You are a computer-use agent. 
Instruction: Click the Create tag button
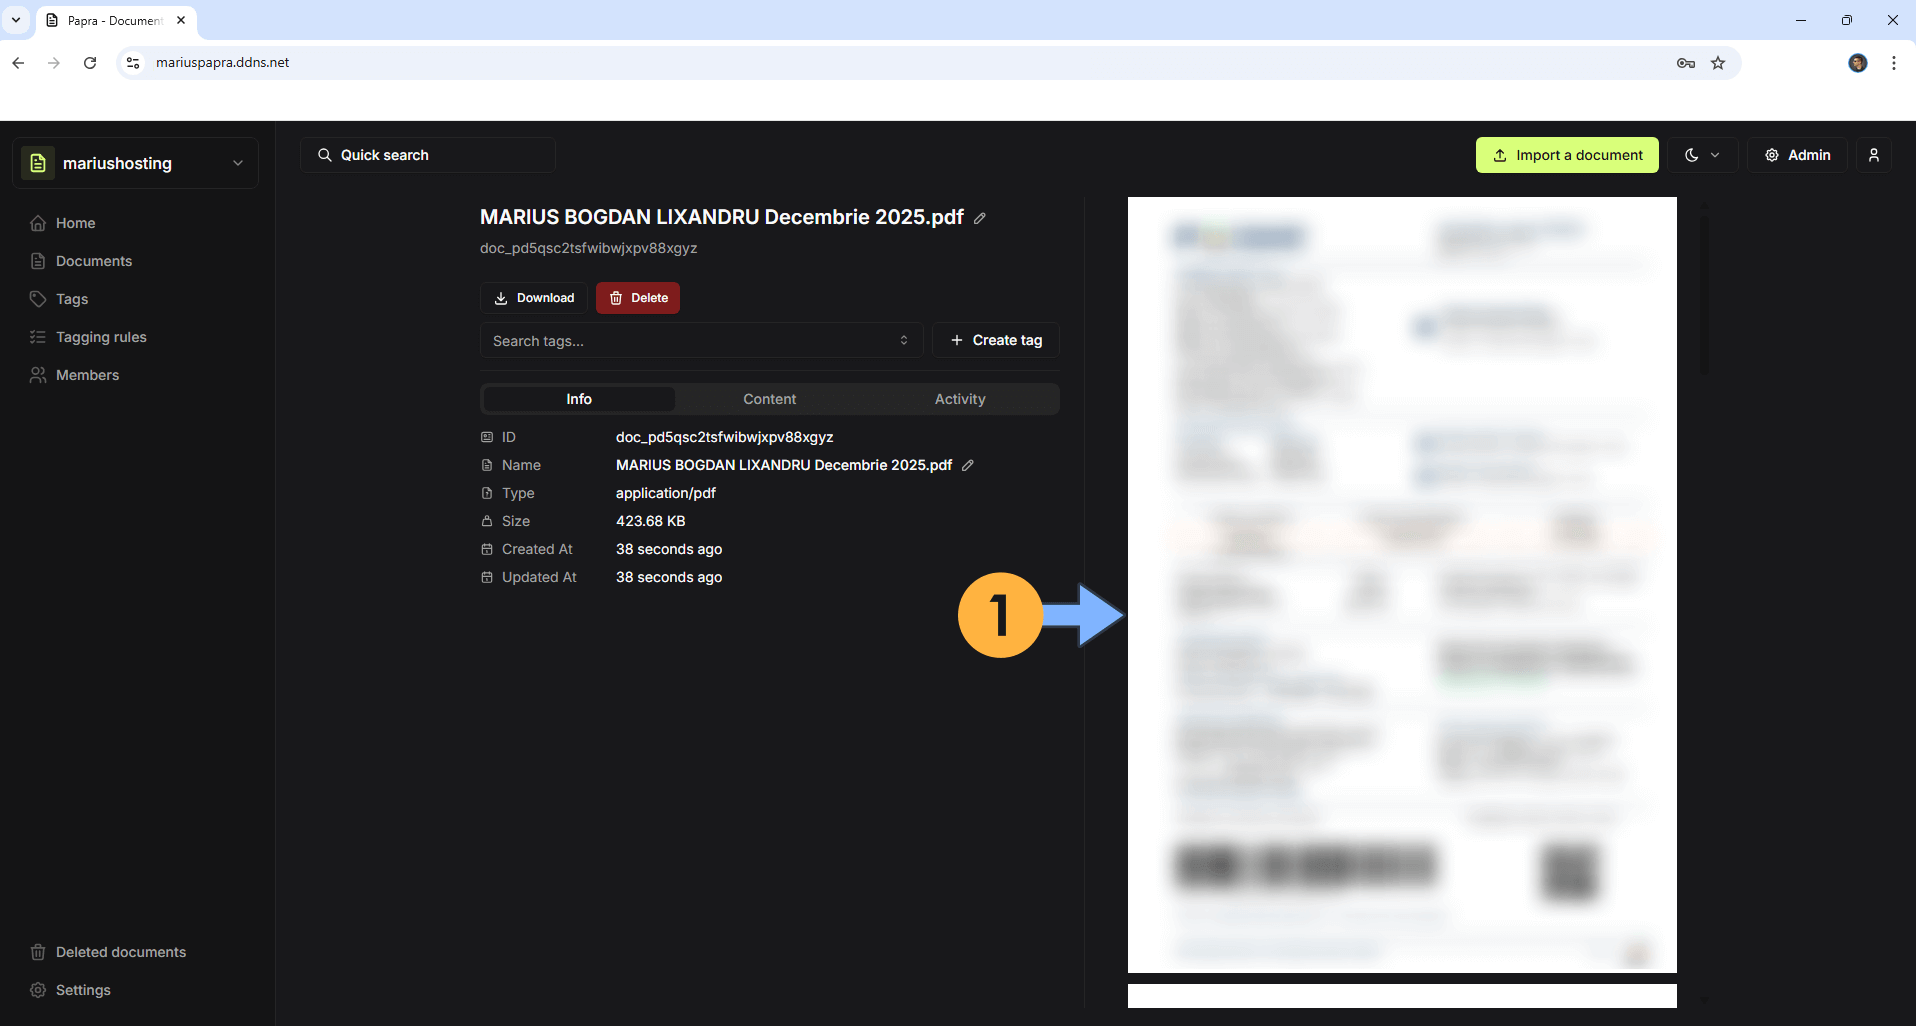coord(995,341)
